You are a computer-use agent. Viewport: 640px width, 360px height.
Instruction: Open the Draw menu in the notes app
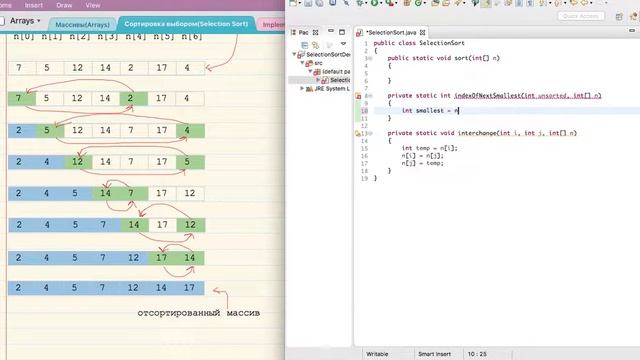click(64, 5)
